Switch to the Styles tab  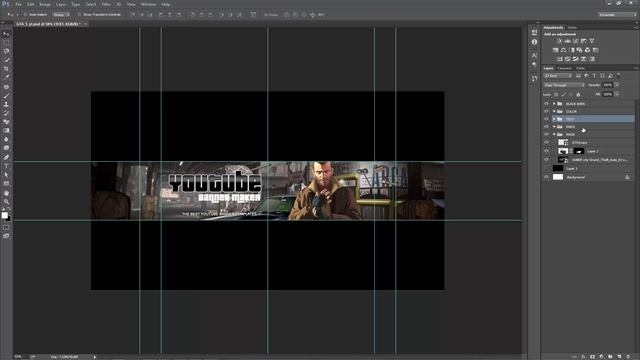coord(572,28)
